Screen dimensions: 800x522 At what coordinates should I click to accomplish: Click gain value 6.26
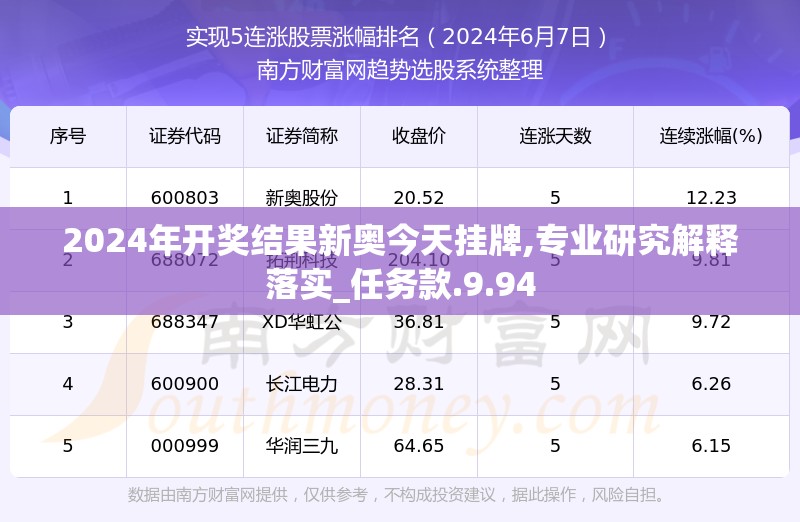(x=711, y=384)
